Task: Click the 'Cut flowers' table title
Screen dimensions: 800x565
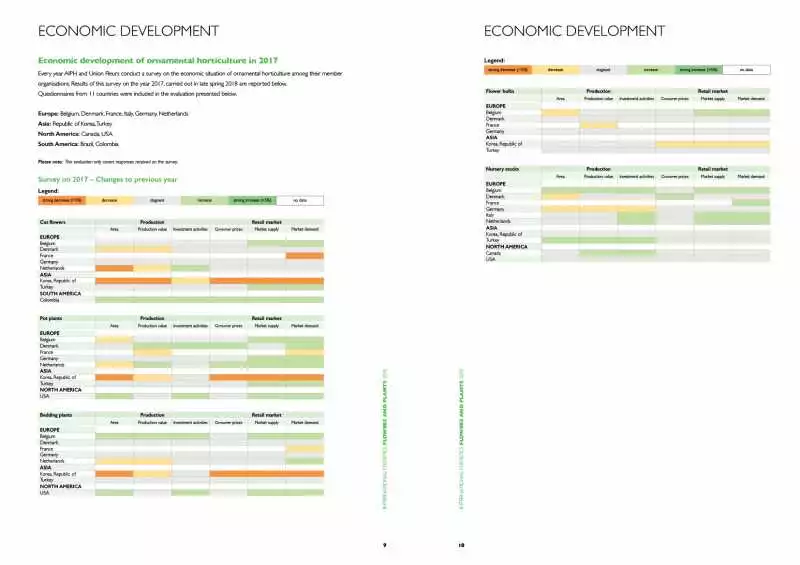Action: [53, 222]
